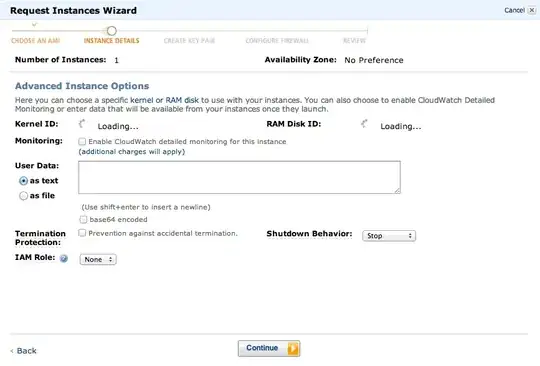This screenshot has height=366, width=540.
Task: Open the Shutdown Behavior dropdown
Action: 389,236
